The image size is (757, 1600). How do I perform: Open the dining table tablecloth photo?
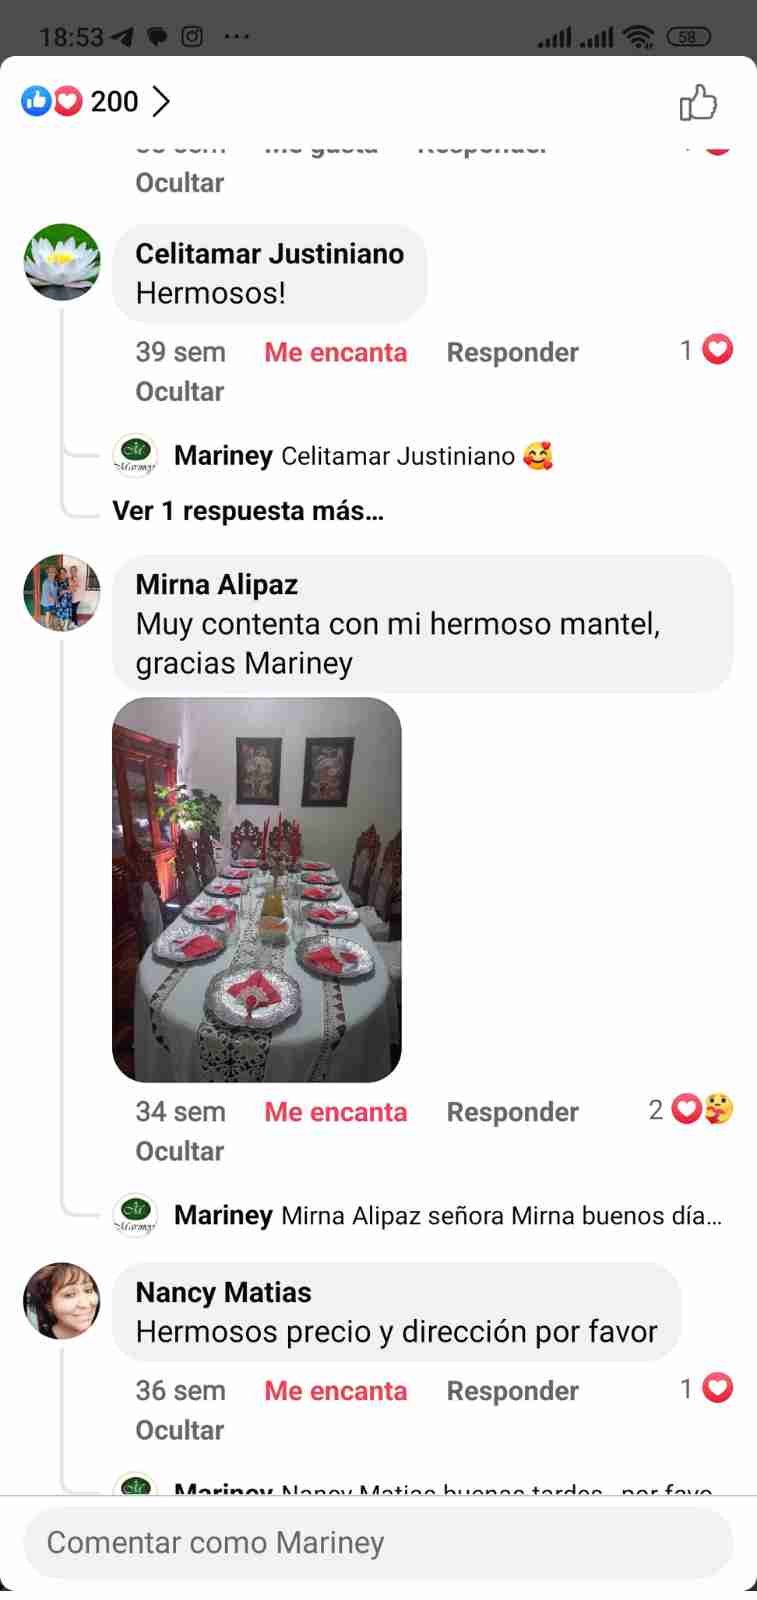[x=257, y=889]
